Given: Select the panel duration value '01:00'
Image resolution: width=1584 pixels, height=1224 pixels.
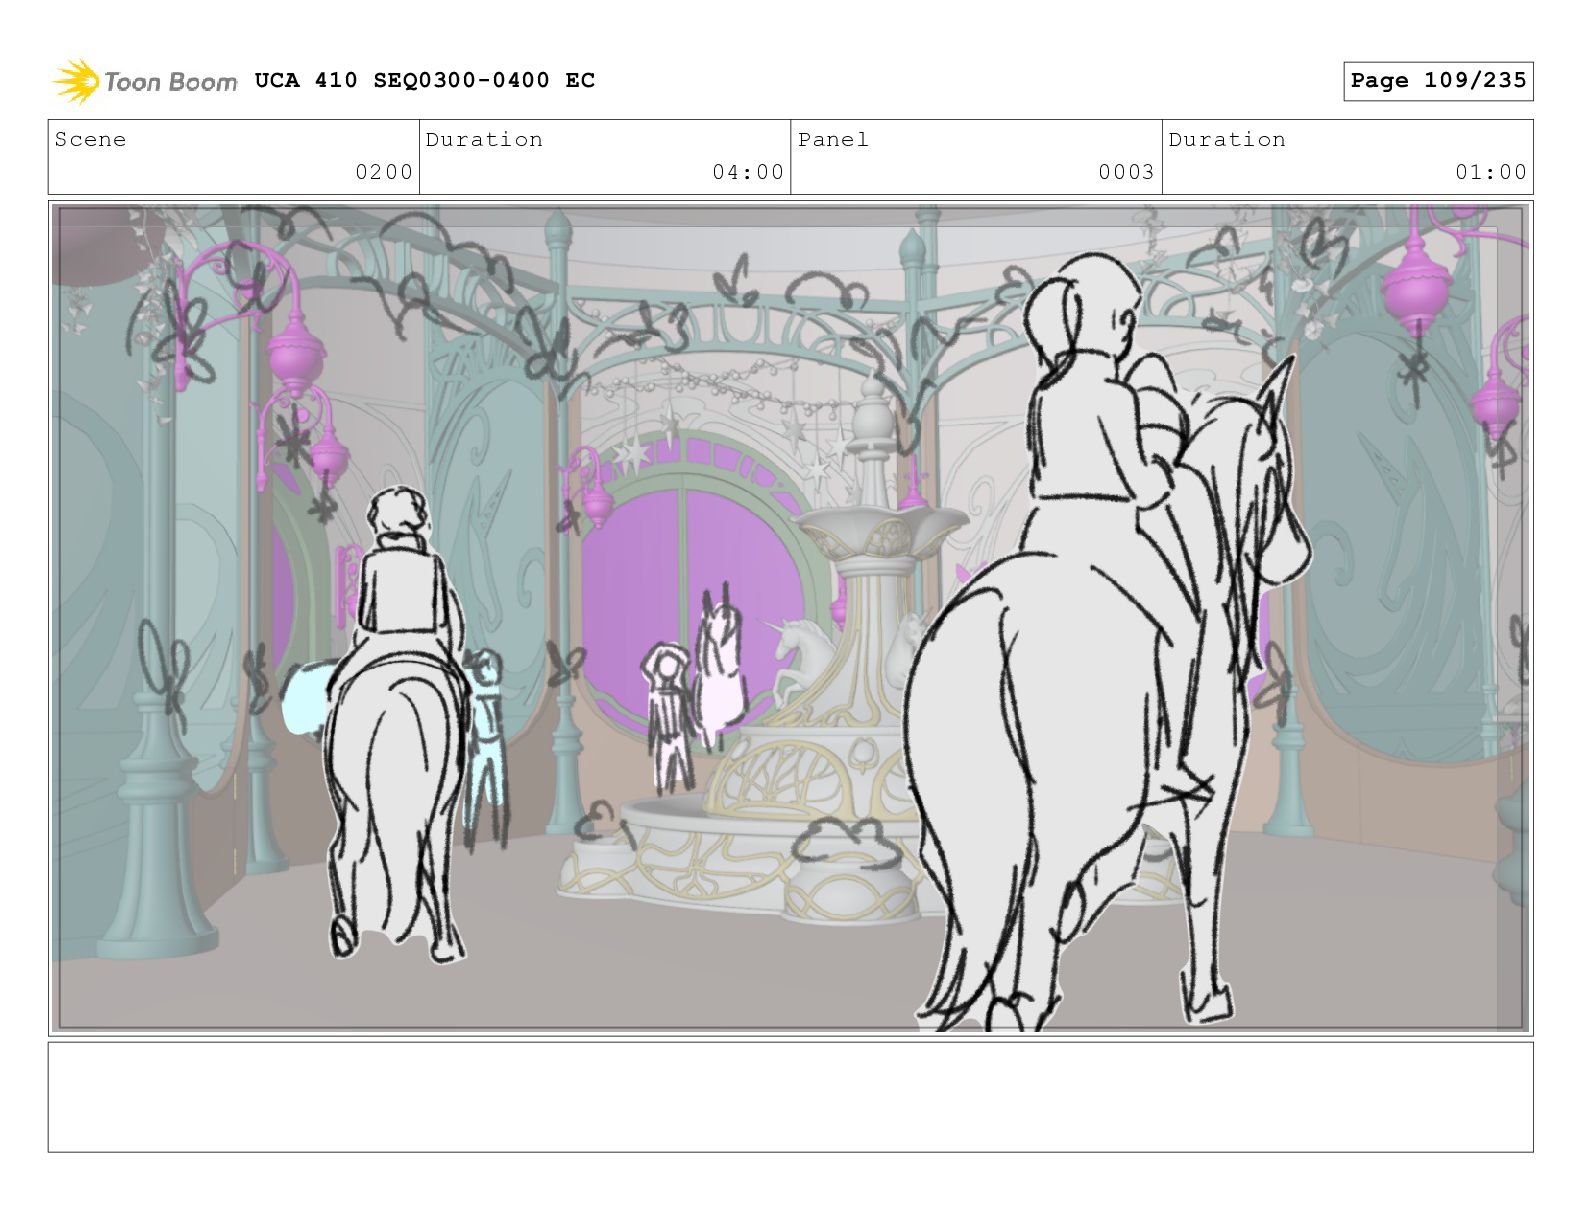Looking at the screenshot, I should tap(1491, 172).
